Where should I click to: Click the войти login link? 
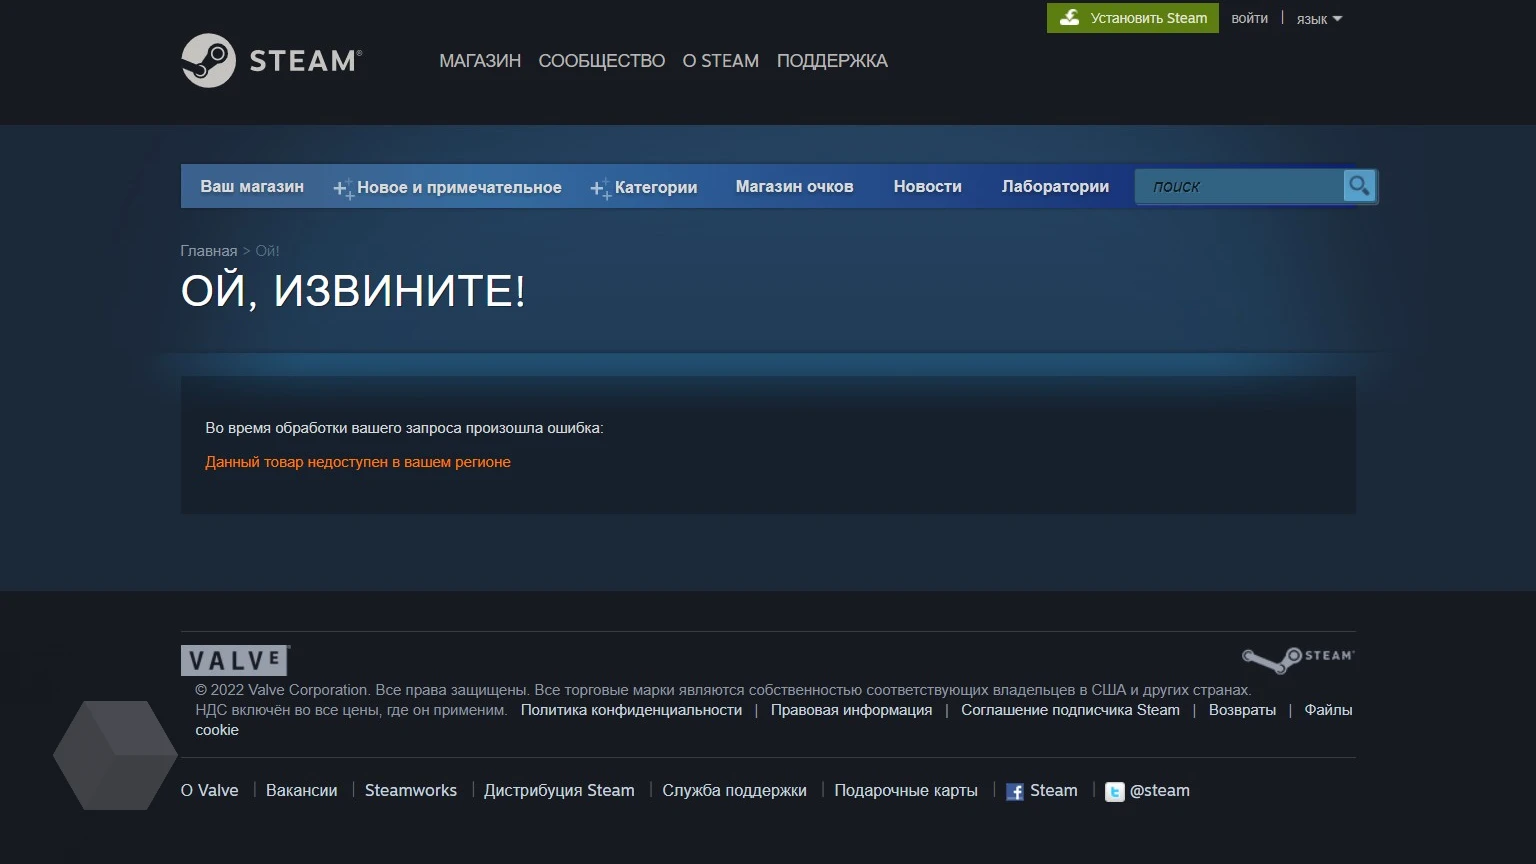[x=1249, y=18]
